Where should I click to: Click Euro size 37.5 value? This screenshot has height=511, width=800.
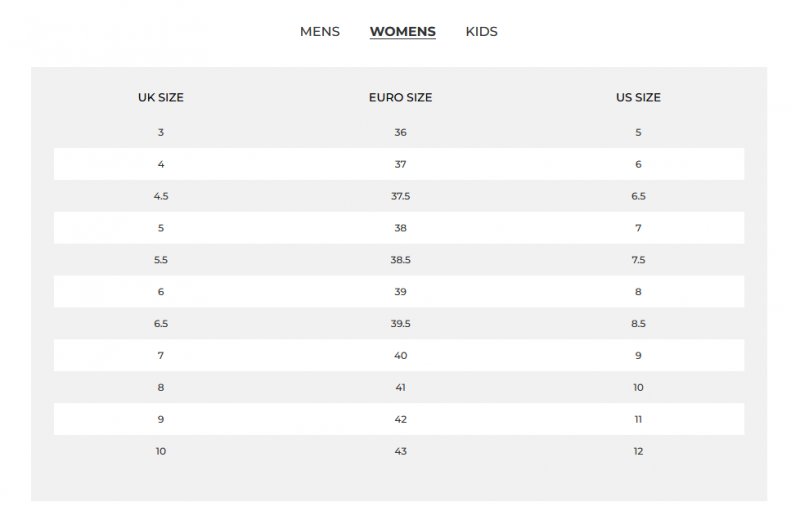click(401, 196)
